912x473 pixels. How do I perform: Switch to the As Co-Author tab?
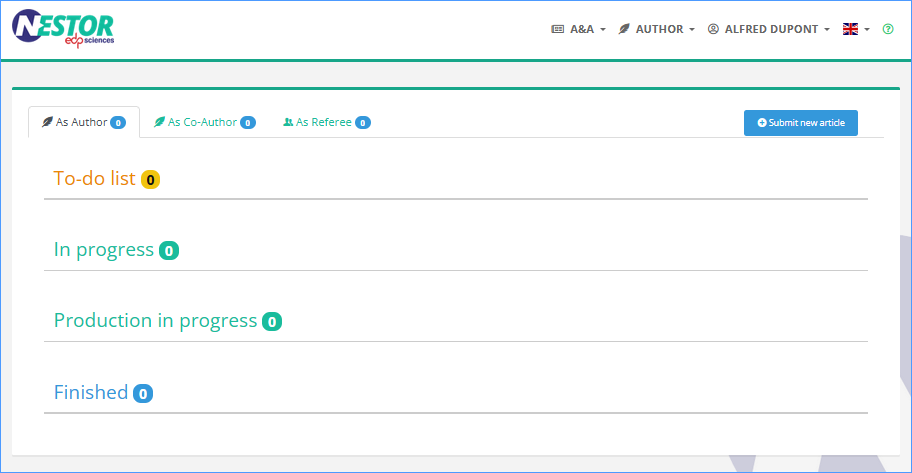pos(204,122)
